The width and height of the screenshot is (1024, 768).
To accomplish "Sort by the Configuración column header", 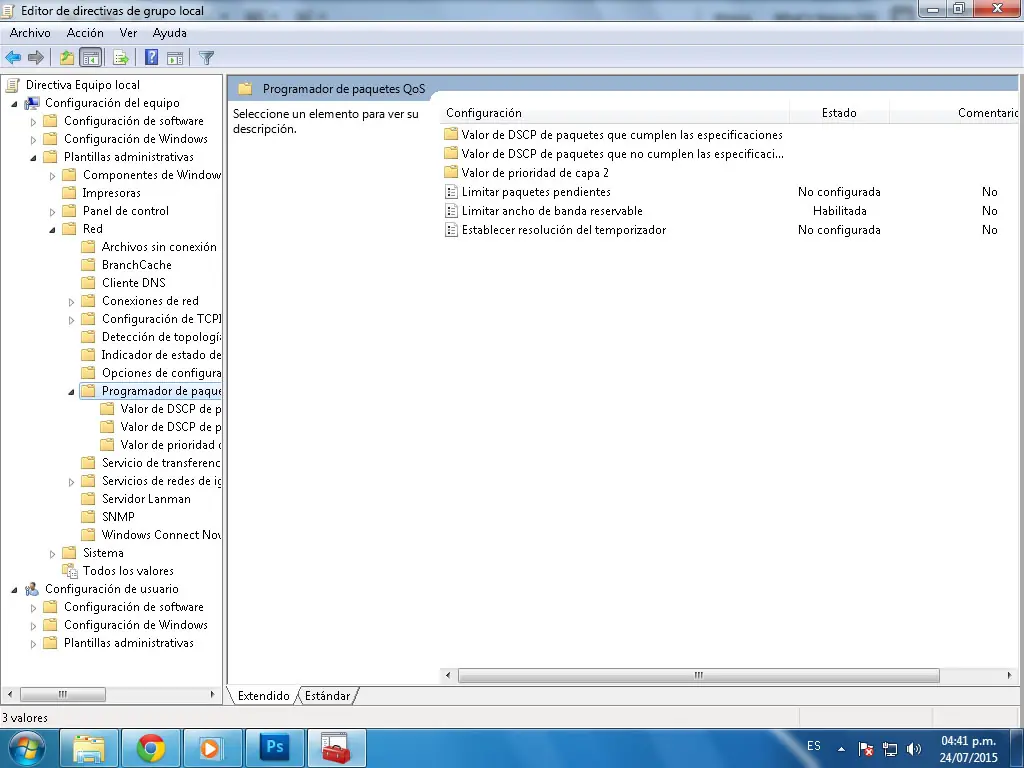I will click(615, 113).
